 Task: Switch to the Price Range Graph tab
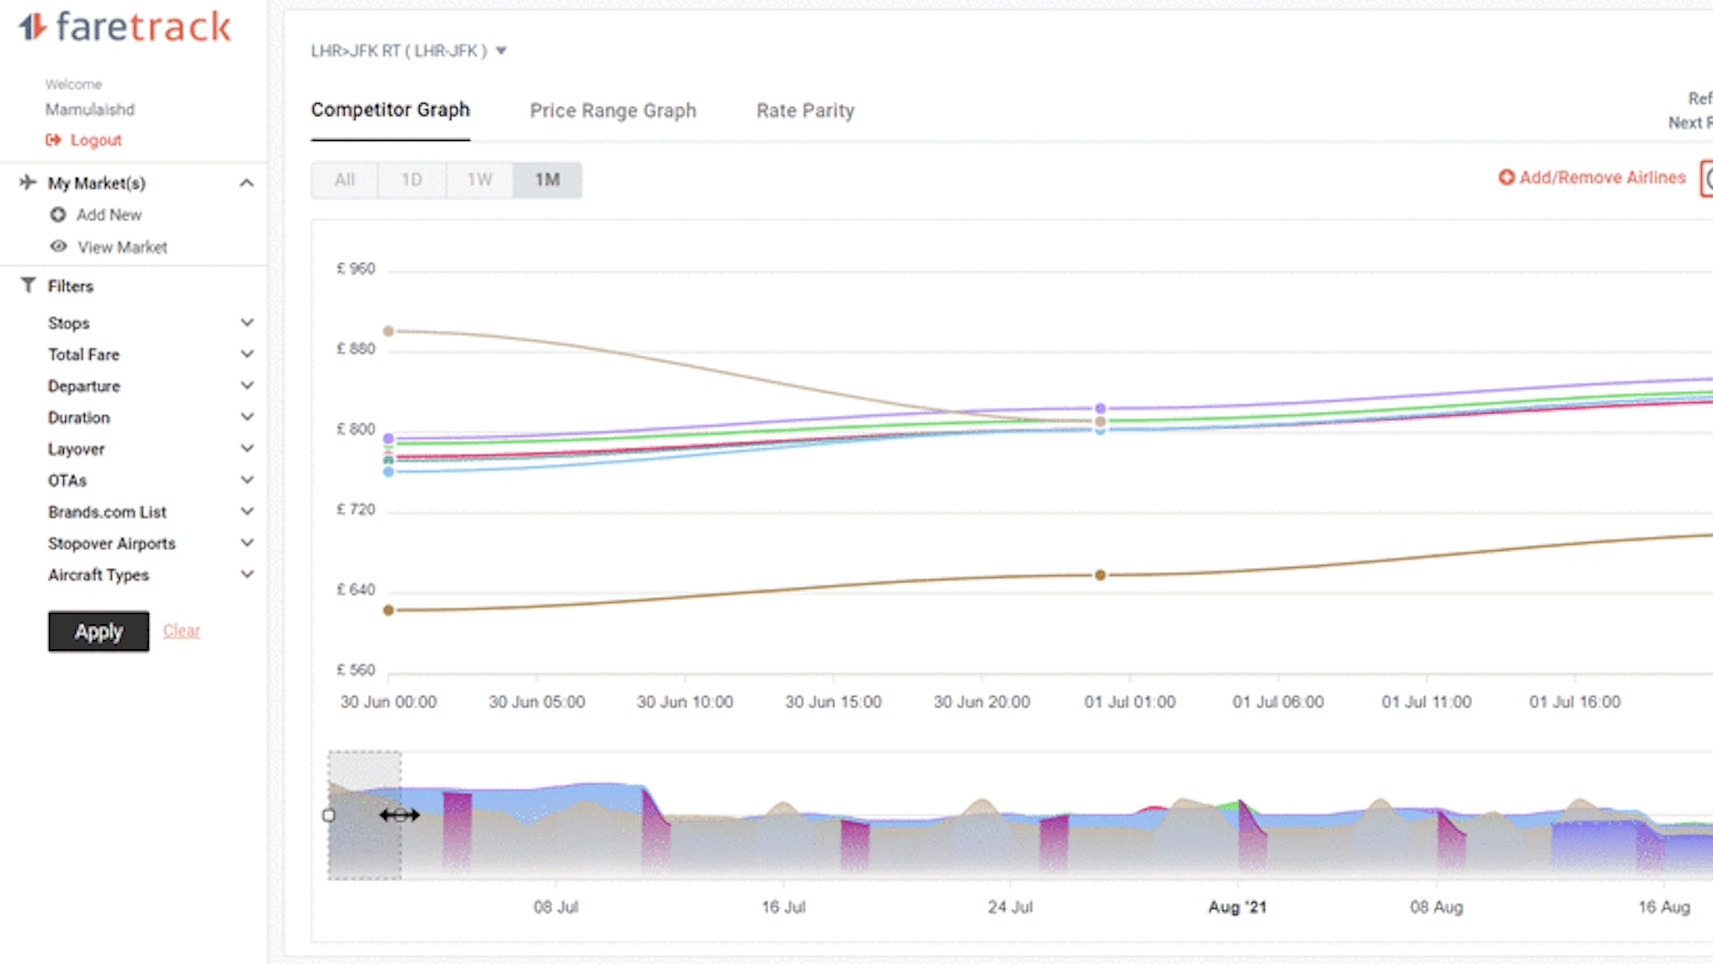coord(613,111)
